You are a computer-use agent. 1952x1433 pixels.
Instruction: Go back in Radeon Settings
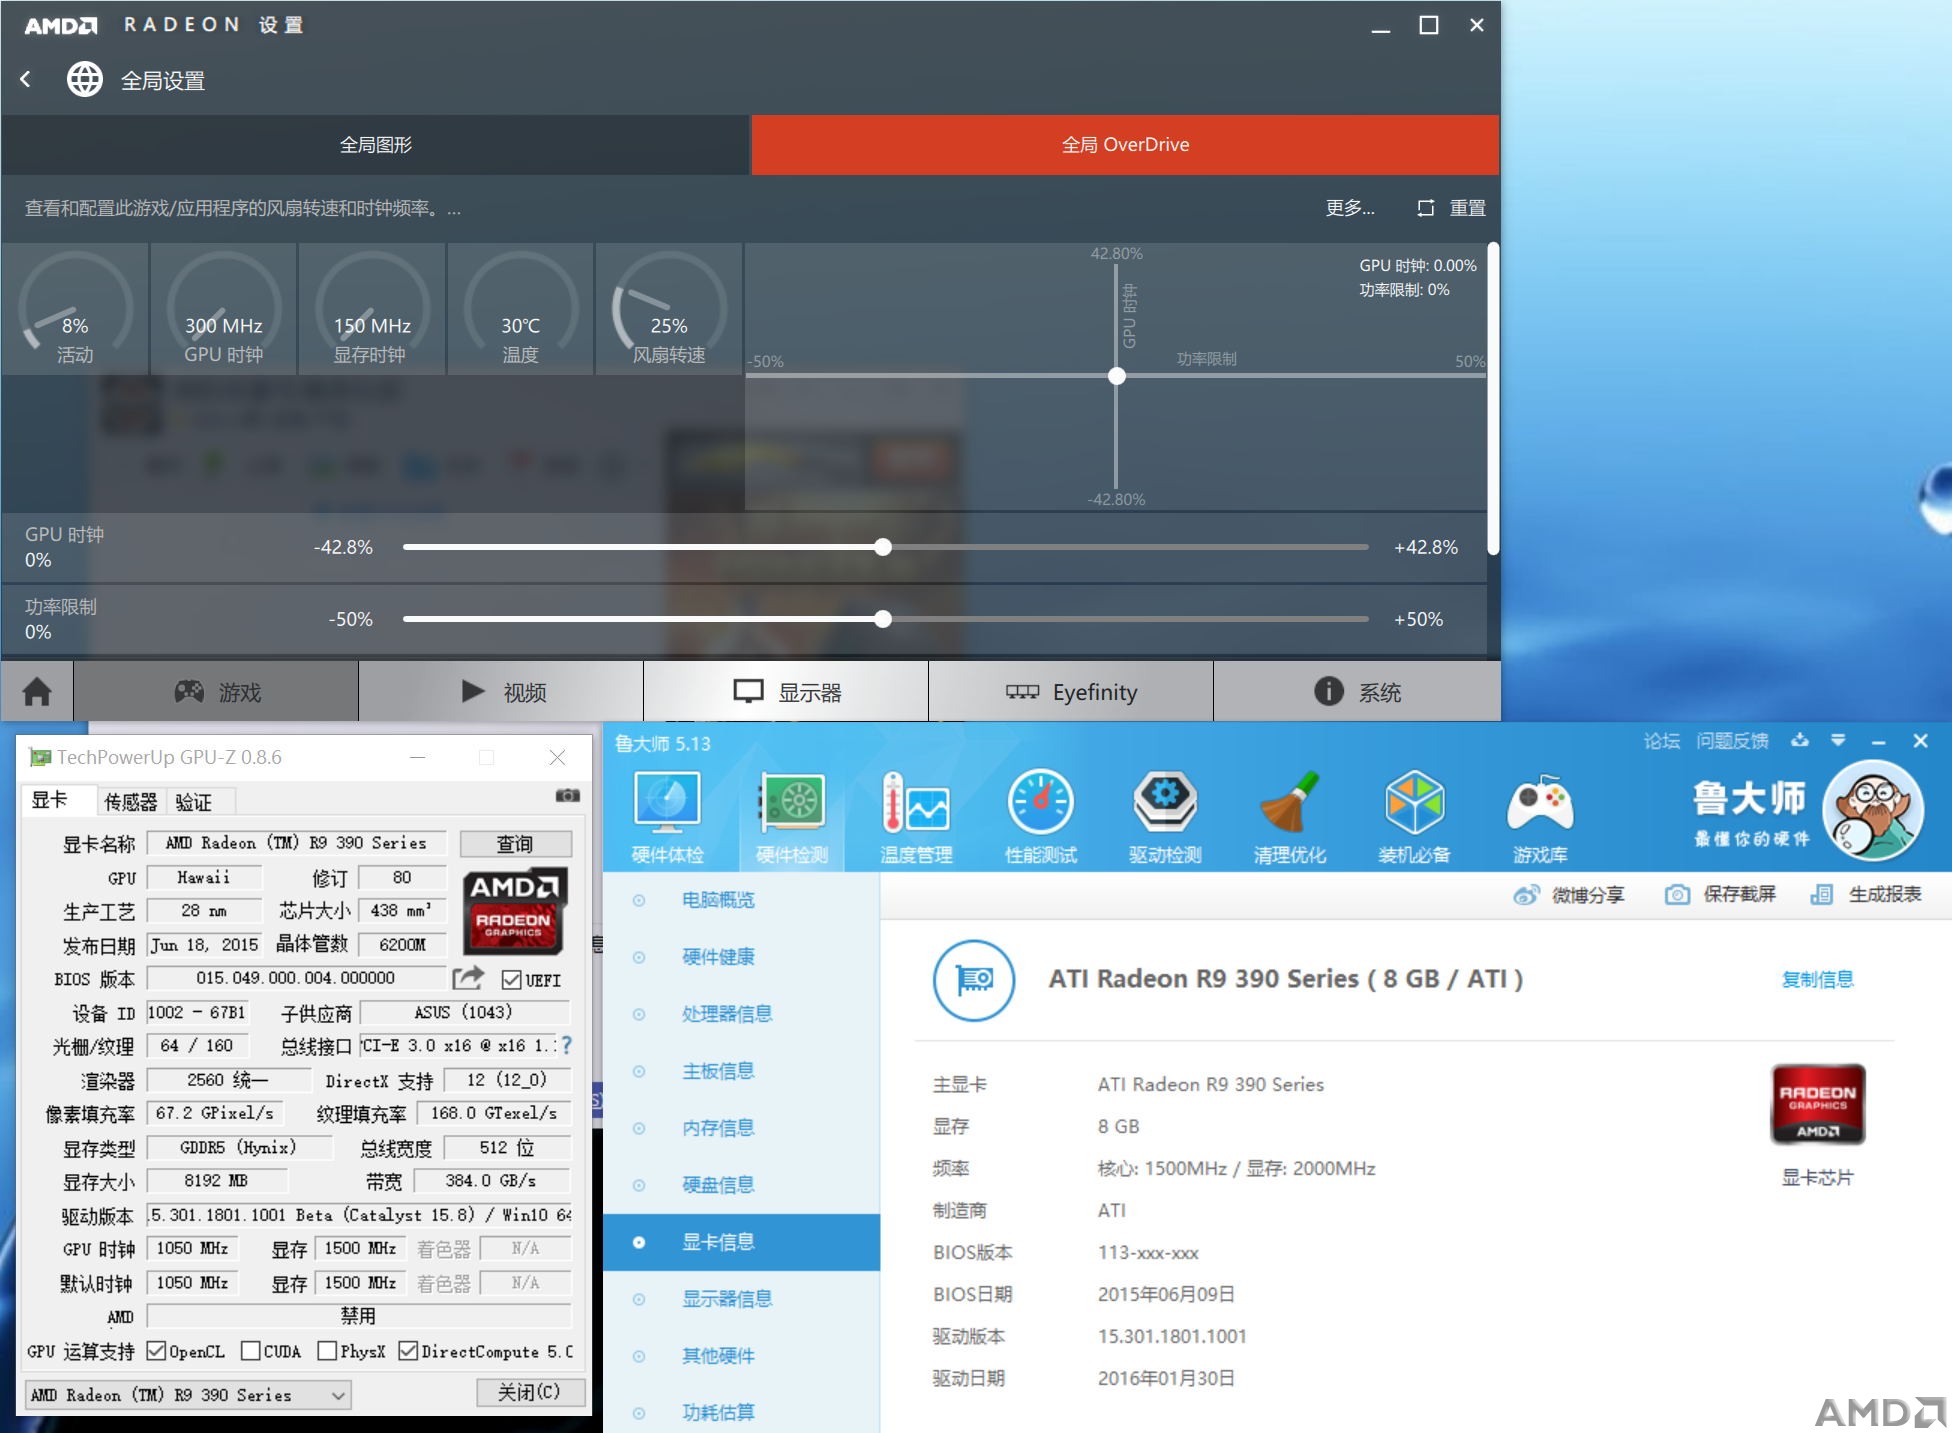(26, 79)
